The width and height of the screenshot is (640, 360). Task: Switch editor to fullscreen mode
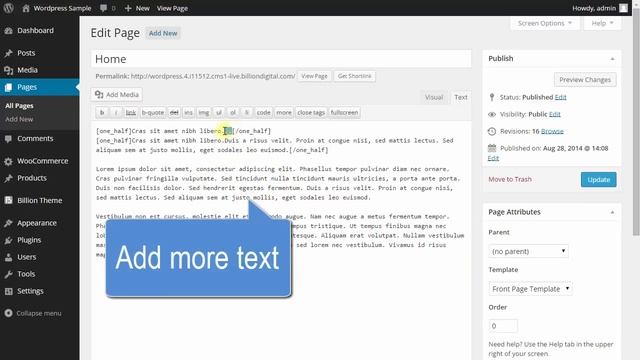[x=344, y=112]
